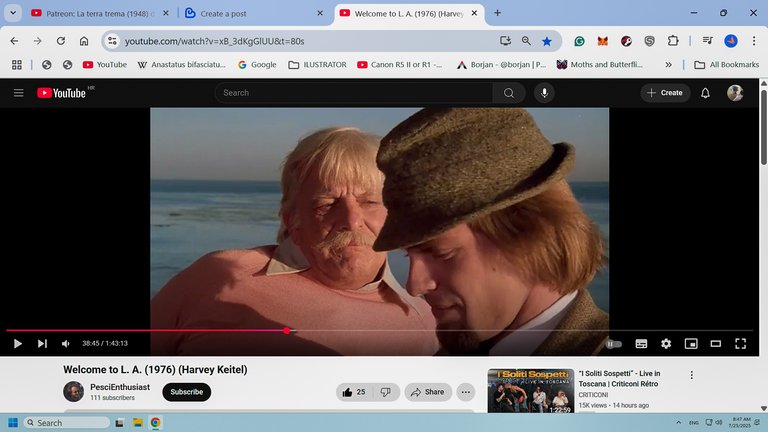Open Chrome three-dot menu
Screen dimensions: 768x432
754,41
